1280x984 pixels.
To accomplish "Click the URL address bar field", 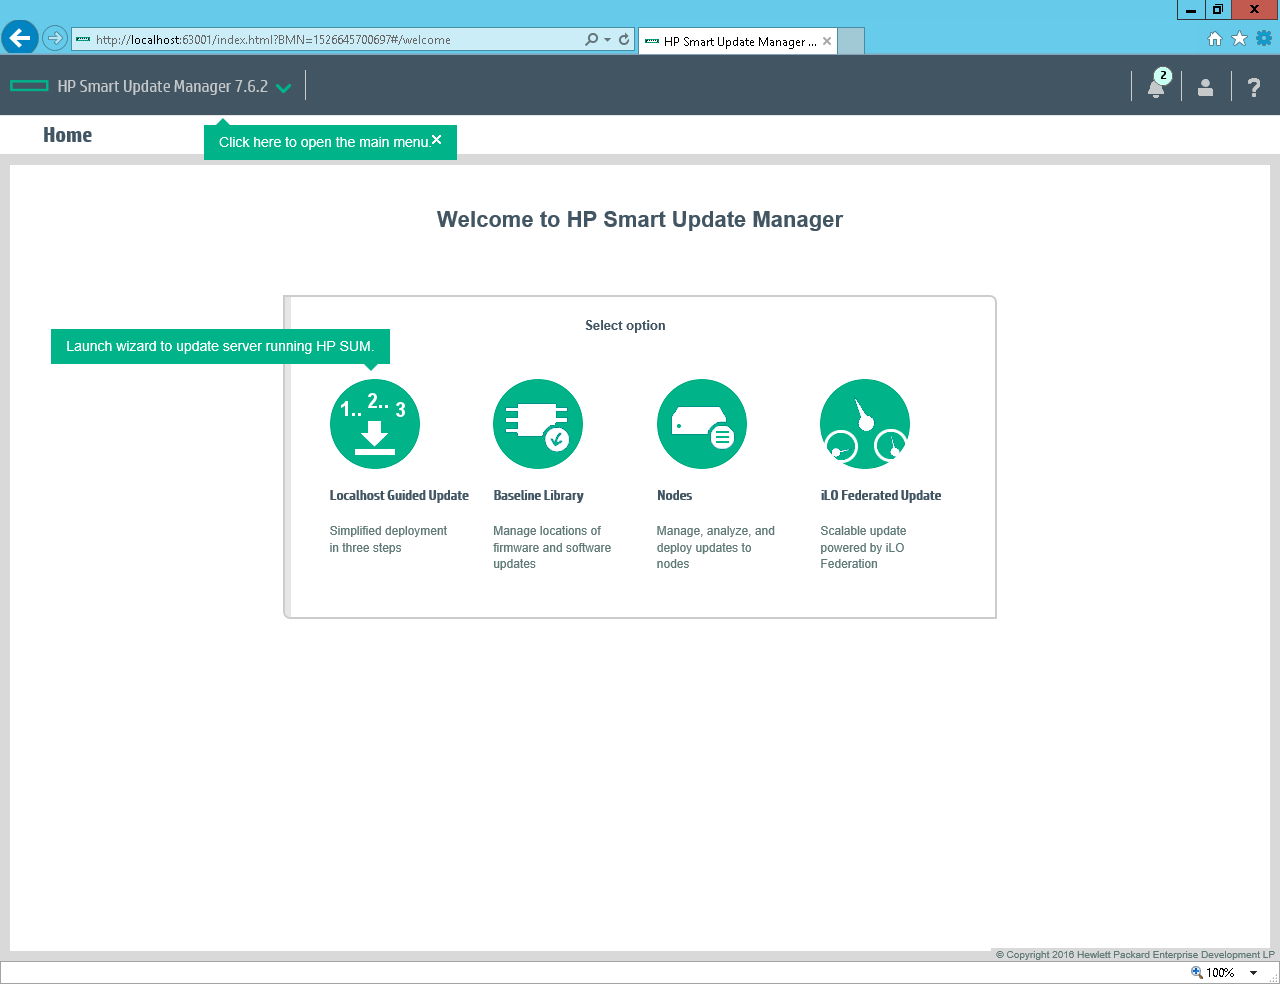I will pyautogui.click(x=330, y=40).
